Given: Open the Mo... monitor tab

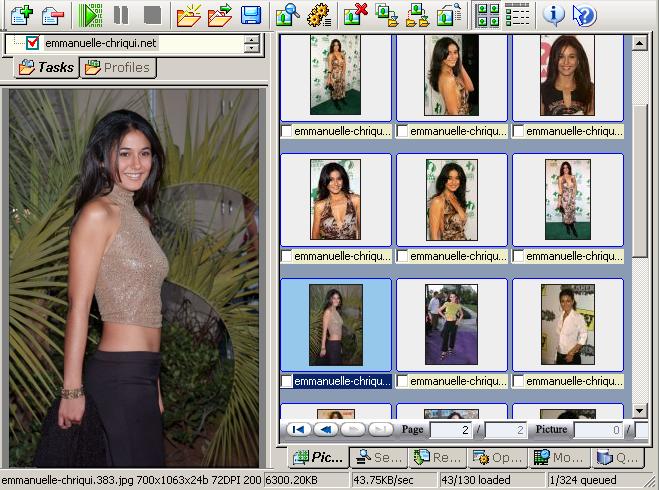Looking at the screenshot, I should [x=559, y=457].
